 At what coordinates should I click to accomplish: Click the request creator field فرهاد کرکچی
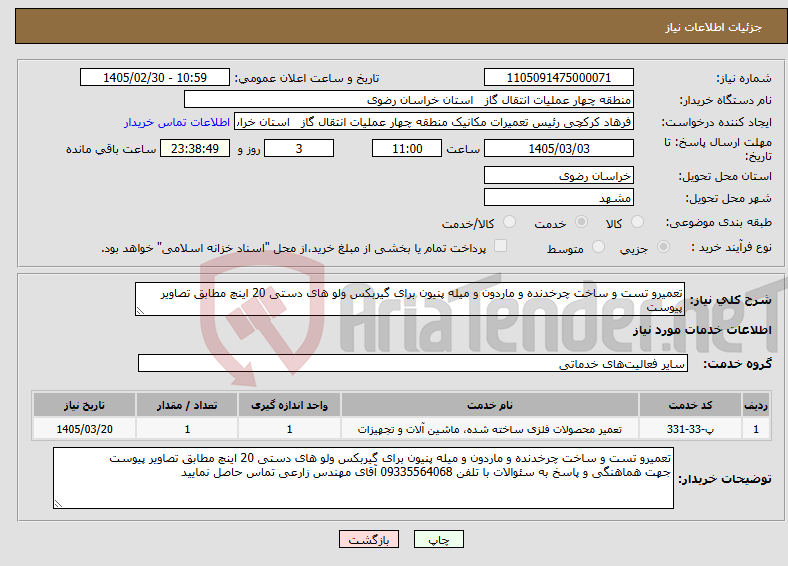tap(434, 122)
